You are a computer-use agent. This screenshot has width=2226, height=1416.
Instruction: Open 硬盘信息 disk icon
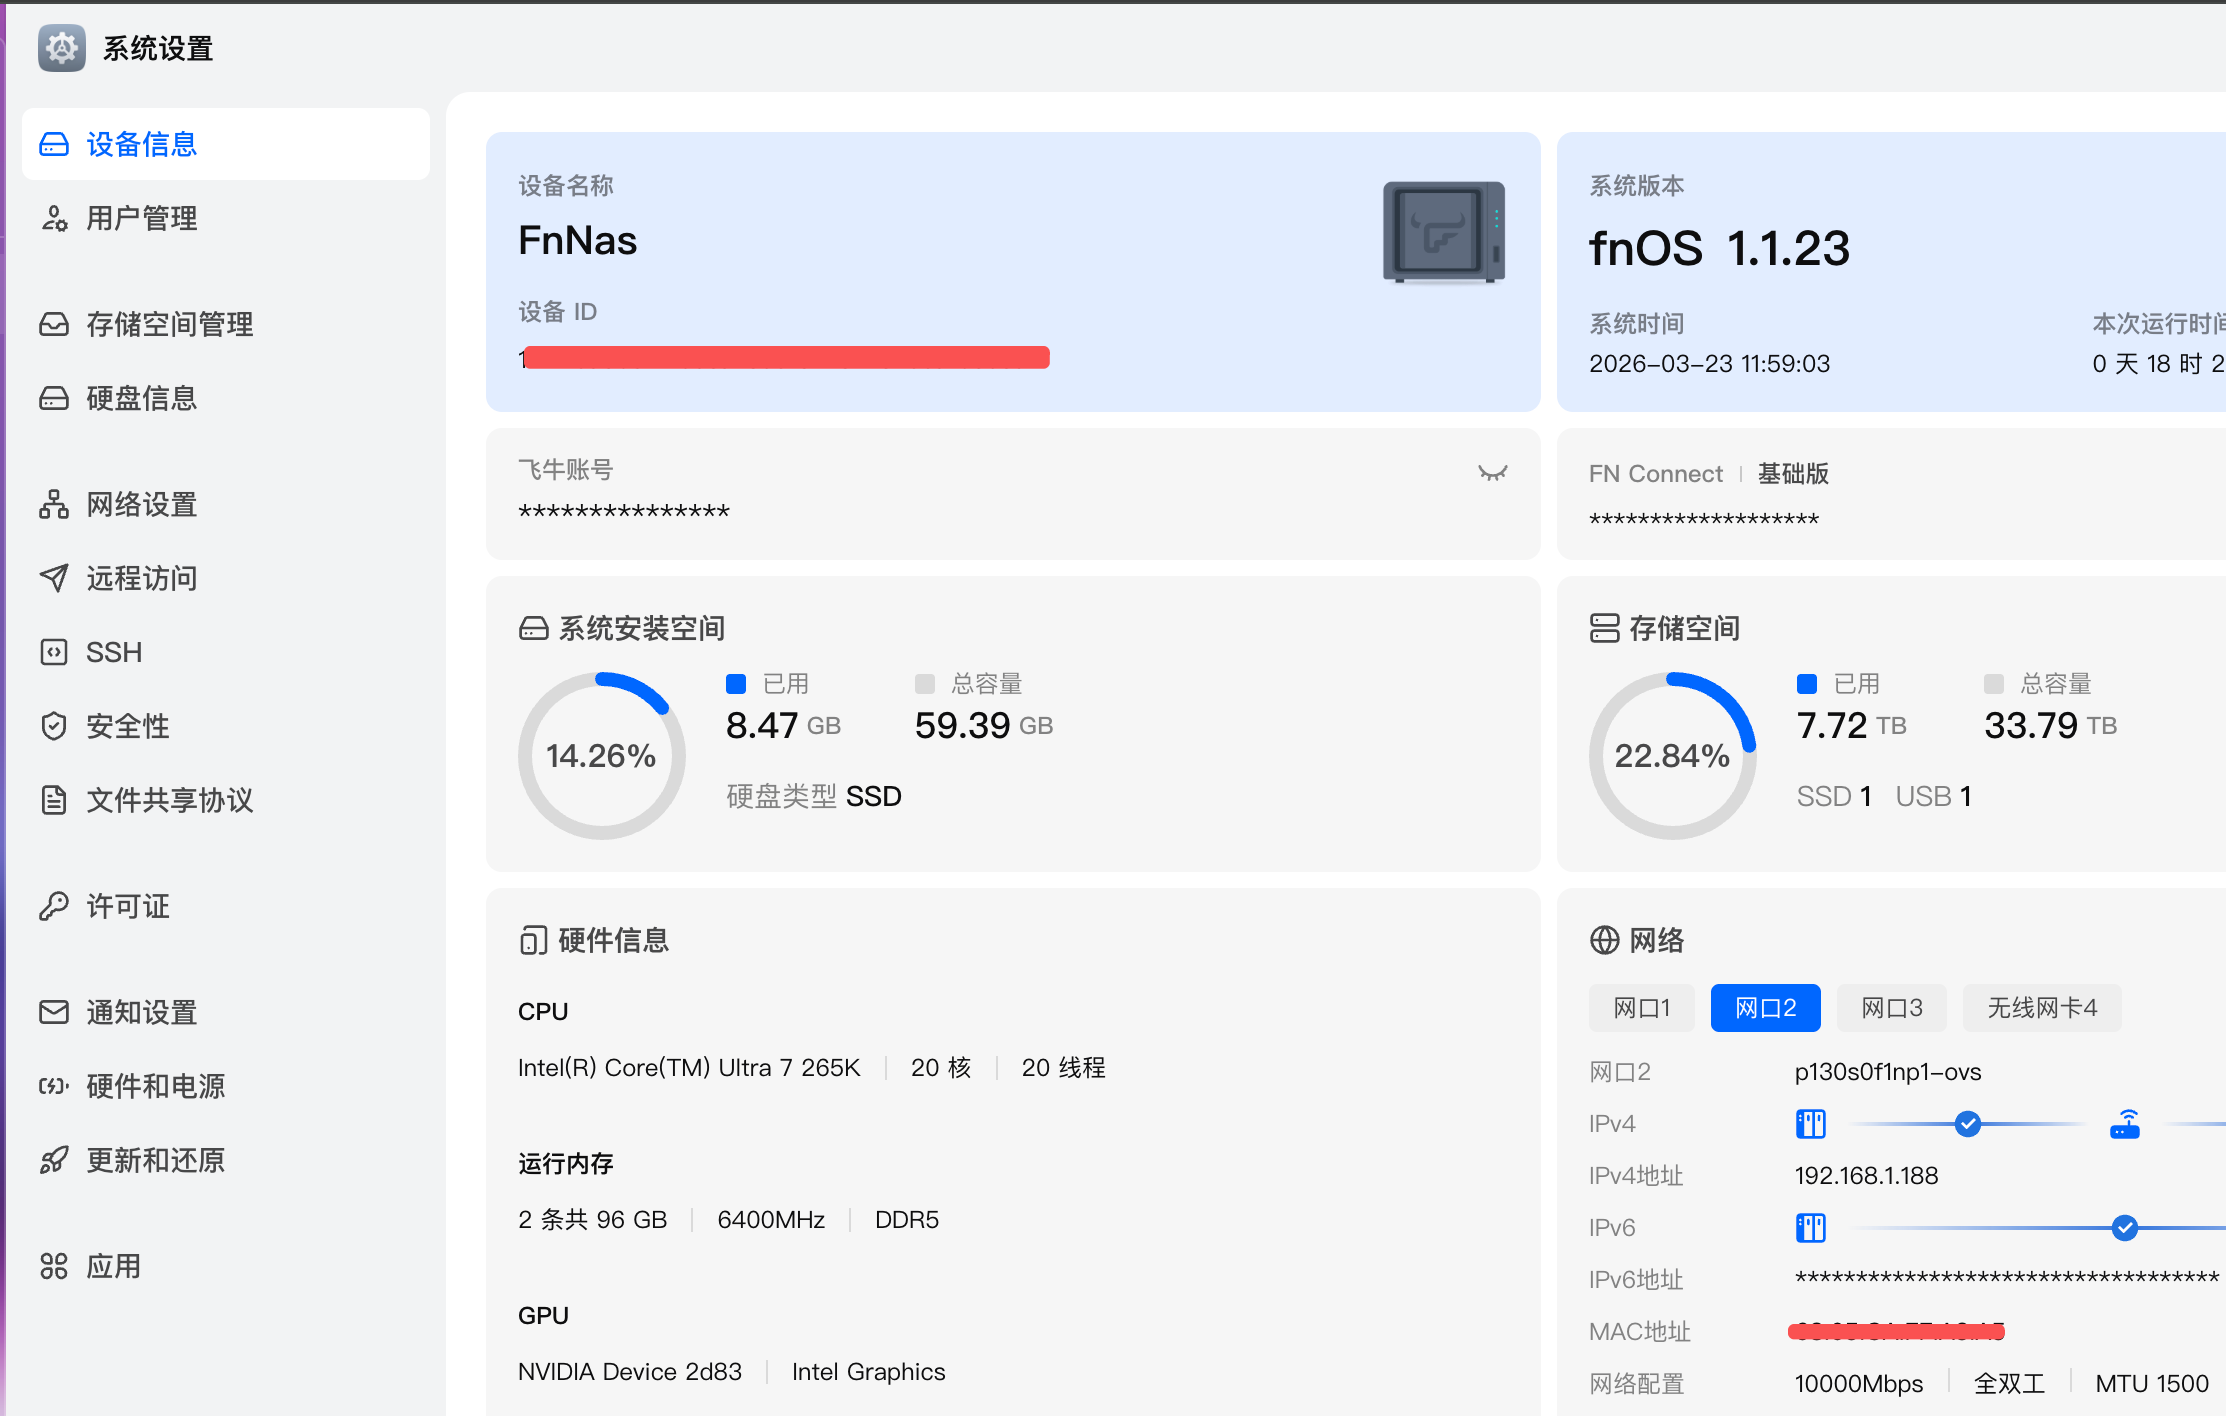(54, 398)
